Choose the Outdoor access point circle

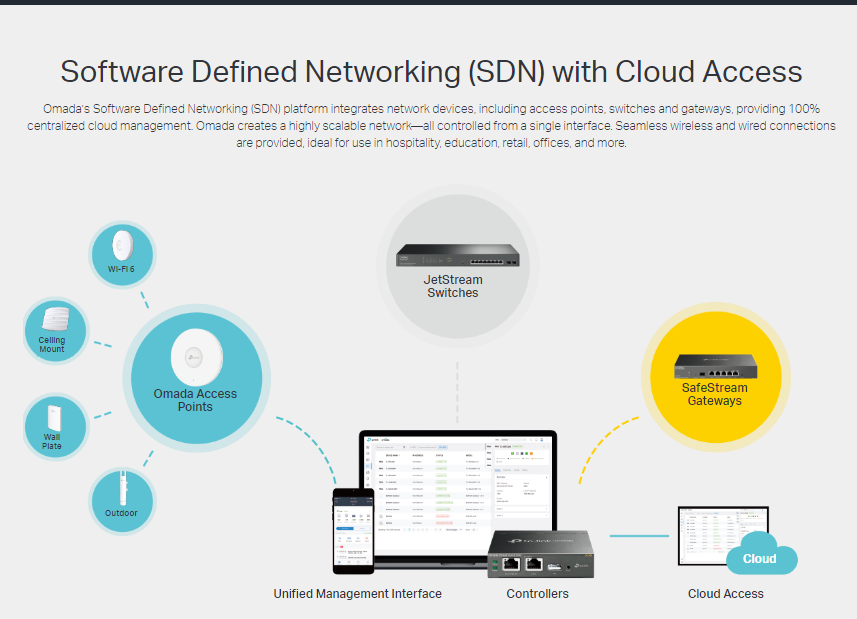(x=122, y=501)
